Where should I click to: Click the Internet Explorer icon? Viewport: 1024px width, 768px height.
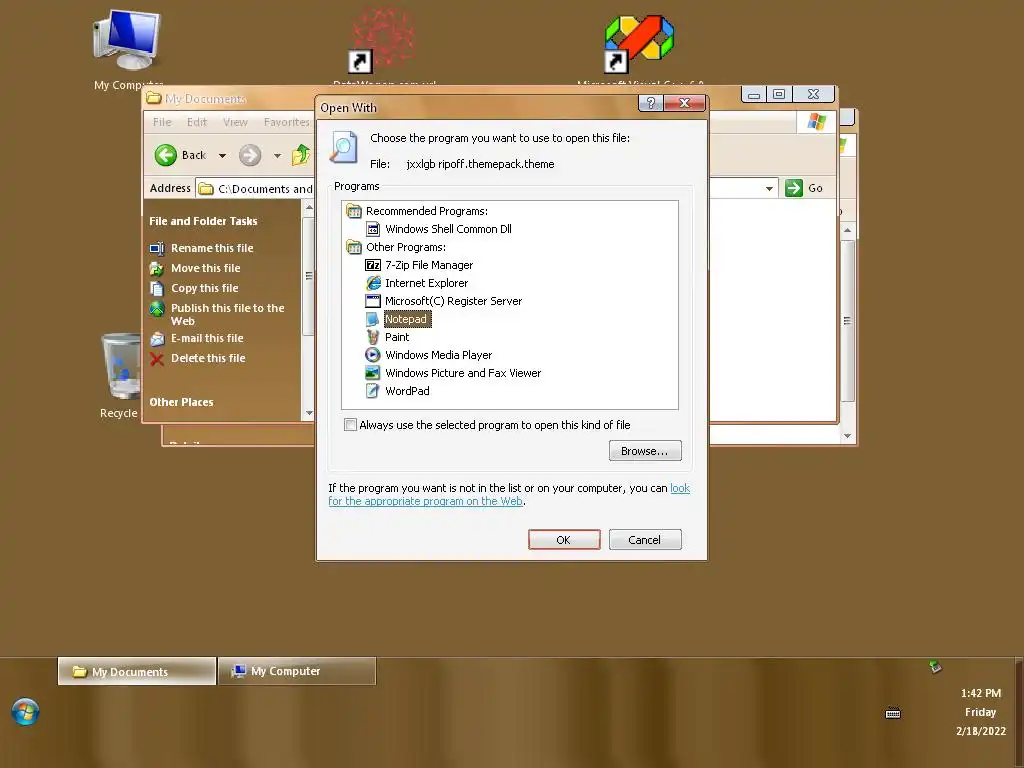(x=373, y=283)
